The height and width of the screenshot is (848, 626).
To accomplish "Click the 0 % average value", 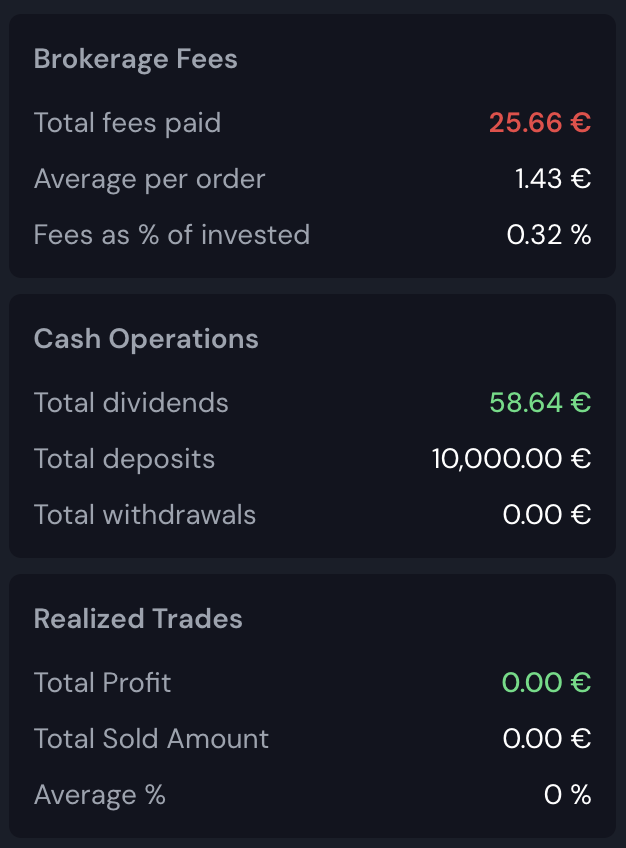I will coord(568,794).
